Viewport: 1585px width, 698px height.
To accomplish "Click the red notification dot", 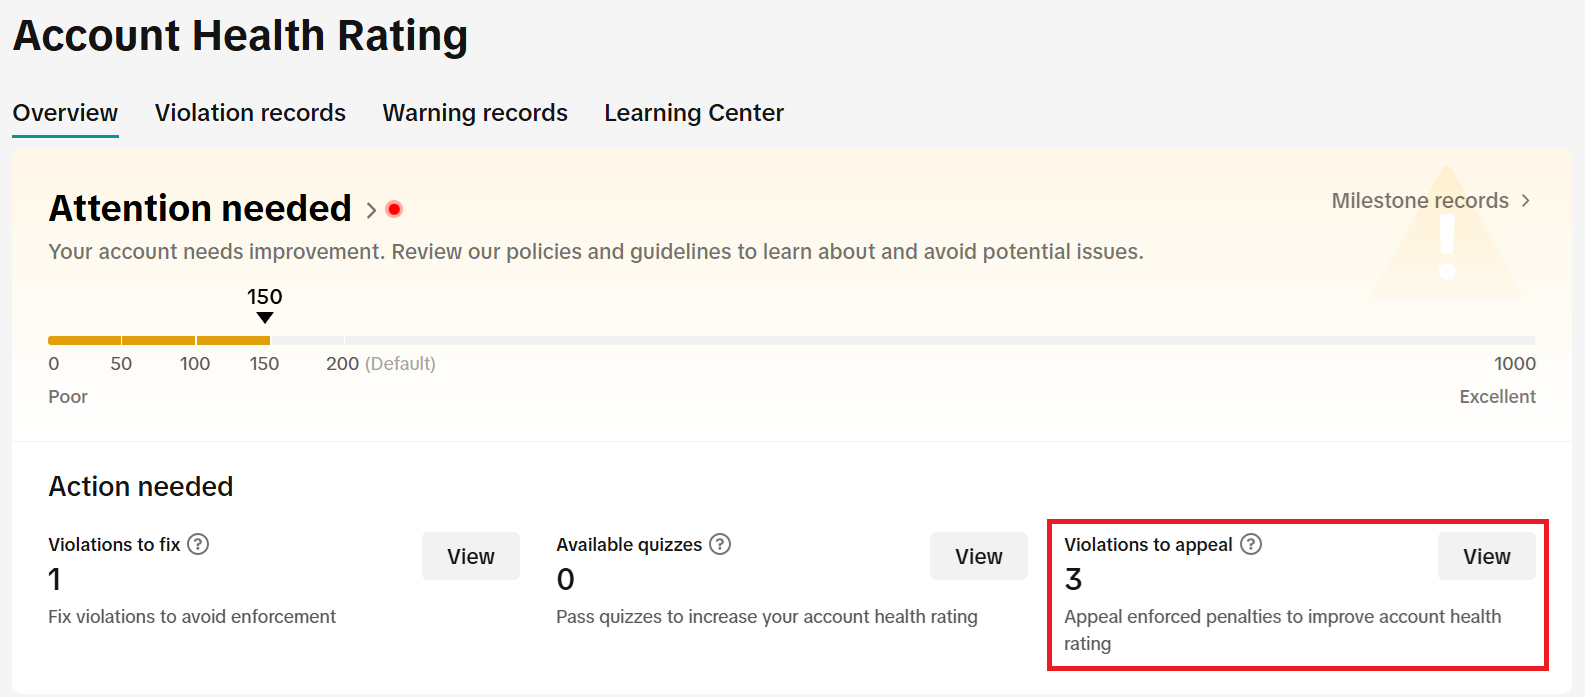I will click(x=394, y=209).
